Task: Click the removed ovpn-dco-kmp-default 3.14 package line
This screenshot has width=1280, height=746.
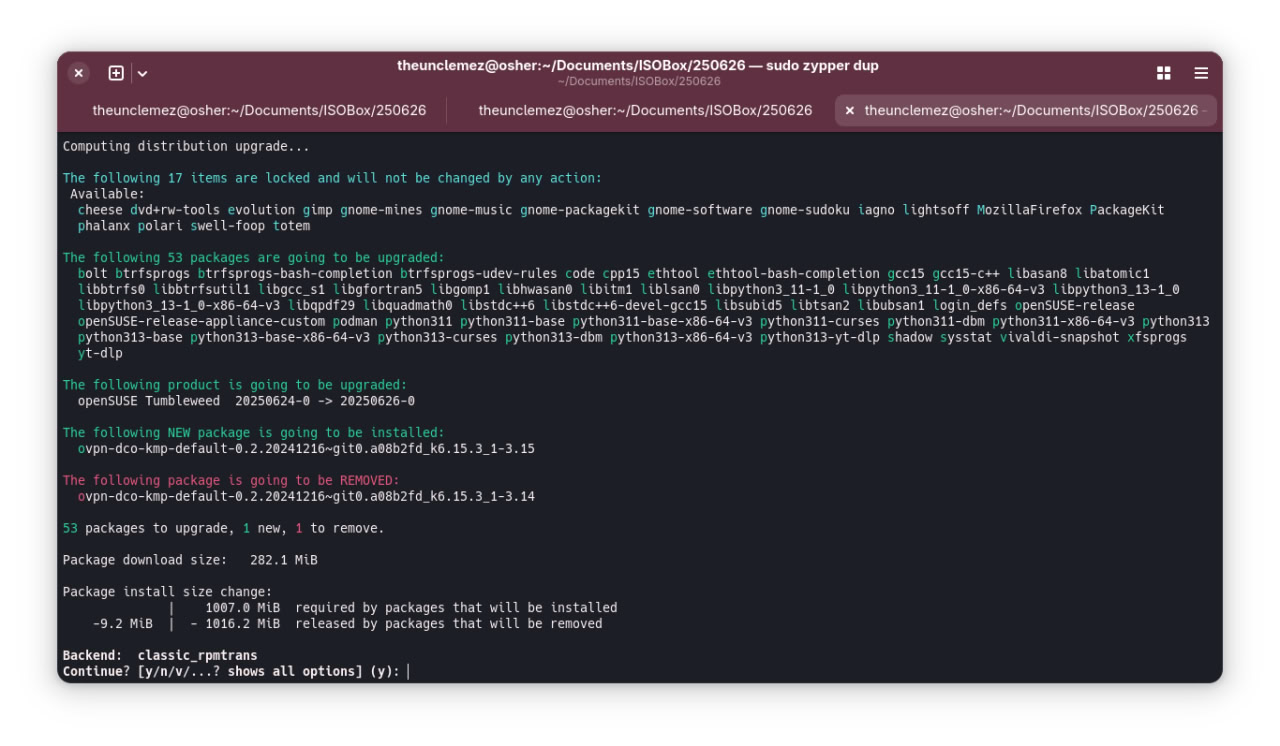Action: 306,497
